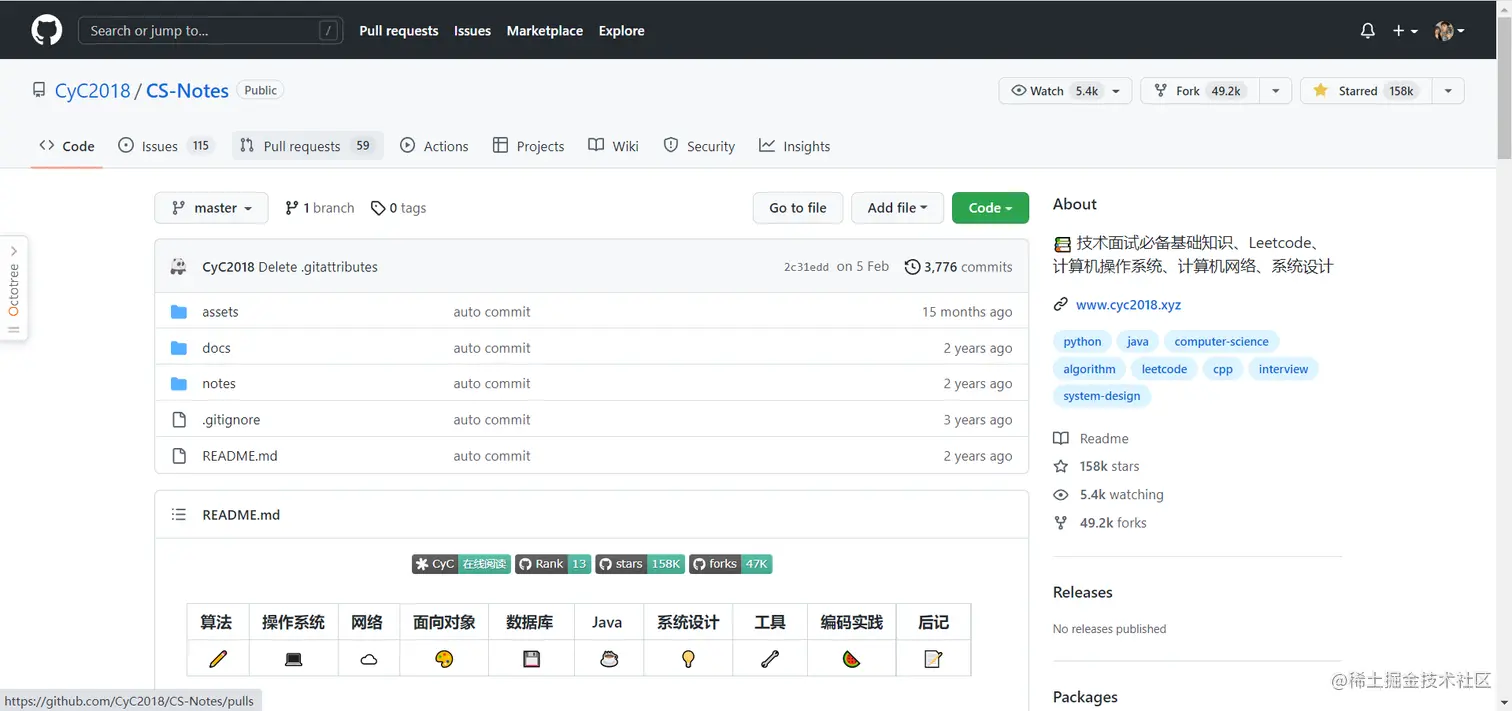The width and height of the screenshot is (1512, 711).
Task: Click the Fork button
Action: (x=1201, y=91)
